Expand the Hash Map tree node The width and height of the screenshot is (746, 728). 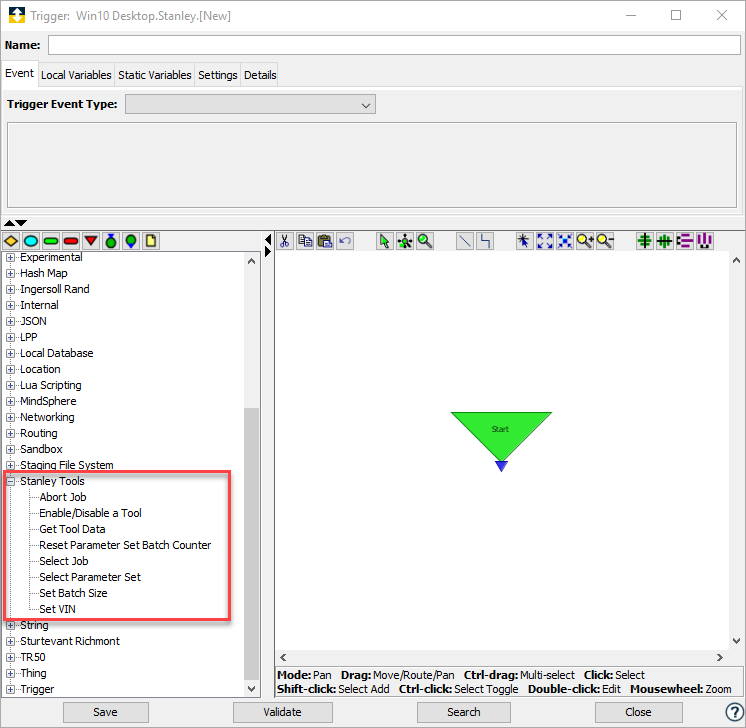10,274
